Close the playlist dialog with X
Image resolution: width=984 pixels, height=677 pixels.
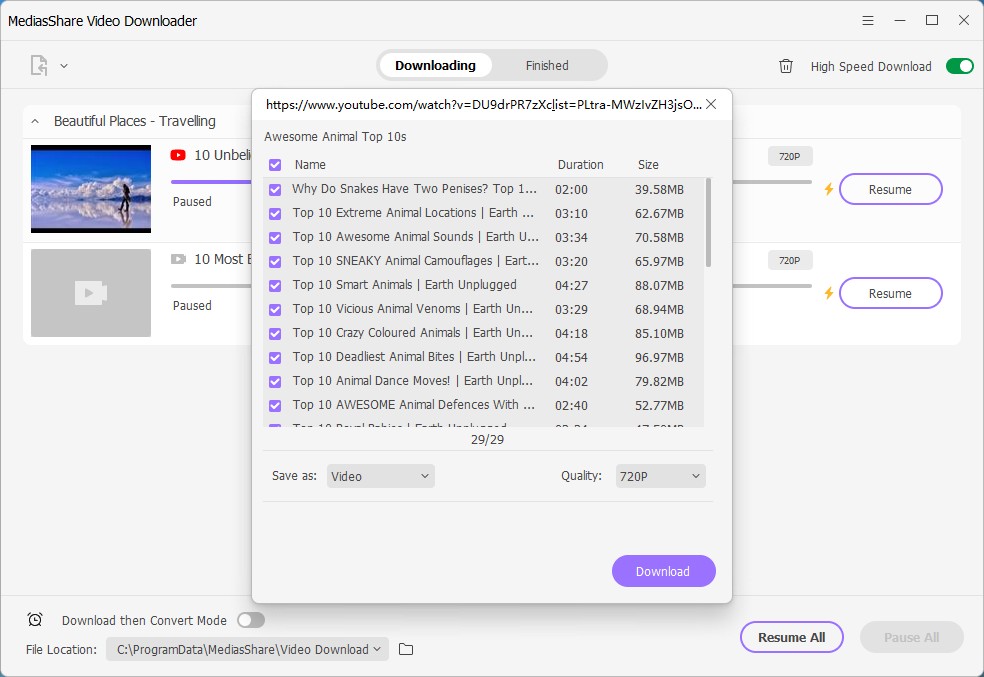[x=711, y=104]
